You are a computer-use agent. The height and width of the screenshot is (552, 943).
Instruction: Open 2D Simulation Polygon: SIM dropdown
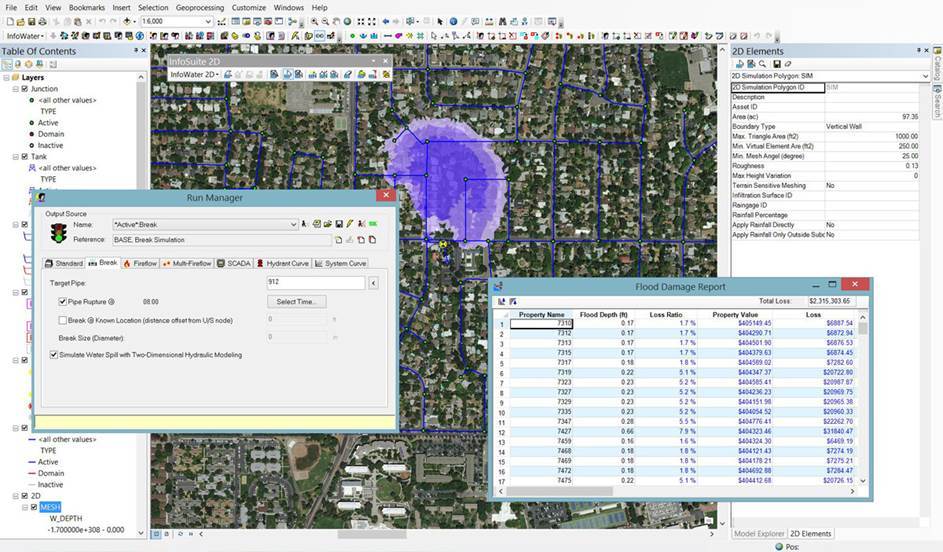tap(925, 76)
